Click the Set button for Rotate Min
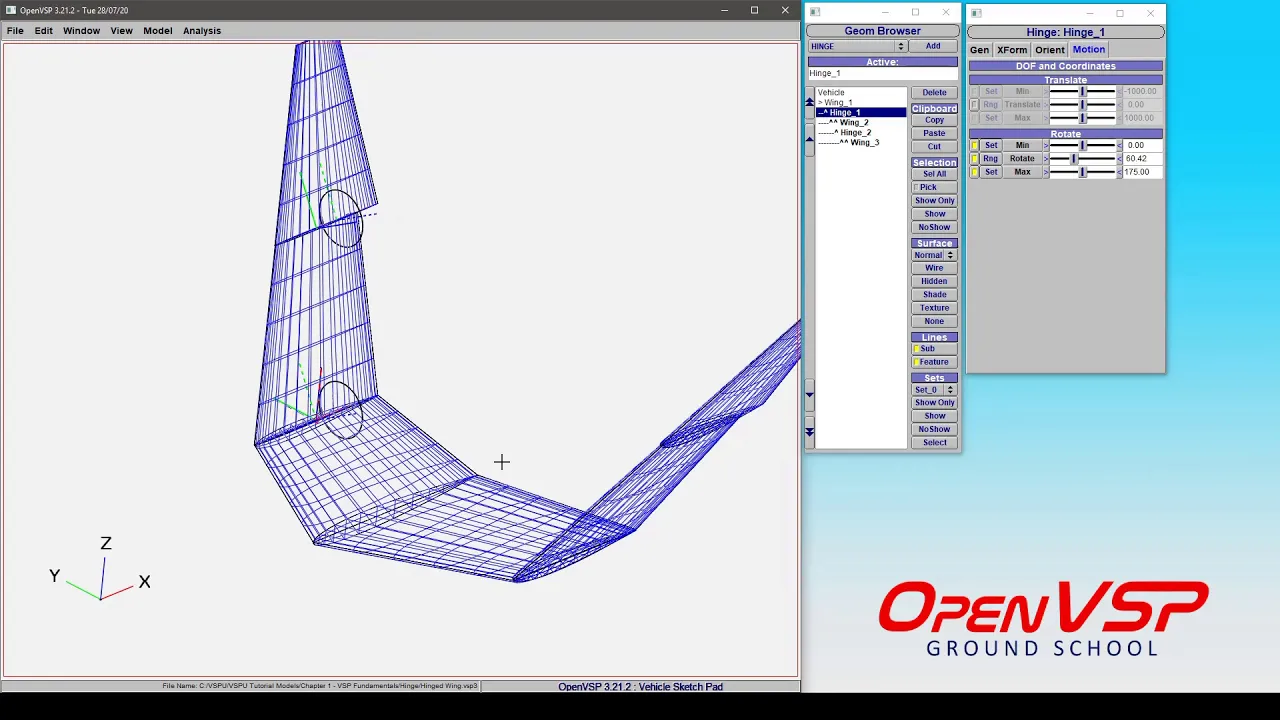 tap(991, 145)
